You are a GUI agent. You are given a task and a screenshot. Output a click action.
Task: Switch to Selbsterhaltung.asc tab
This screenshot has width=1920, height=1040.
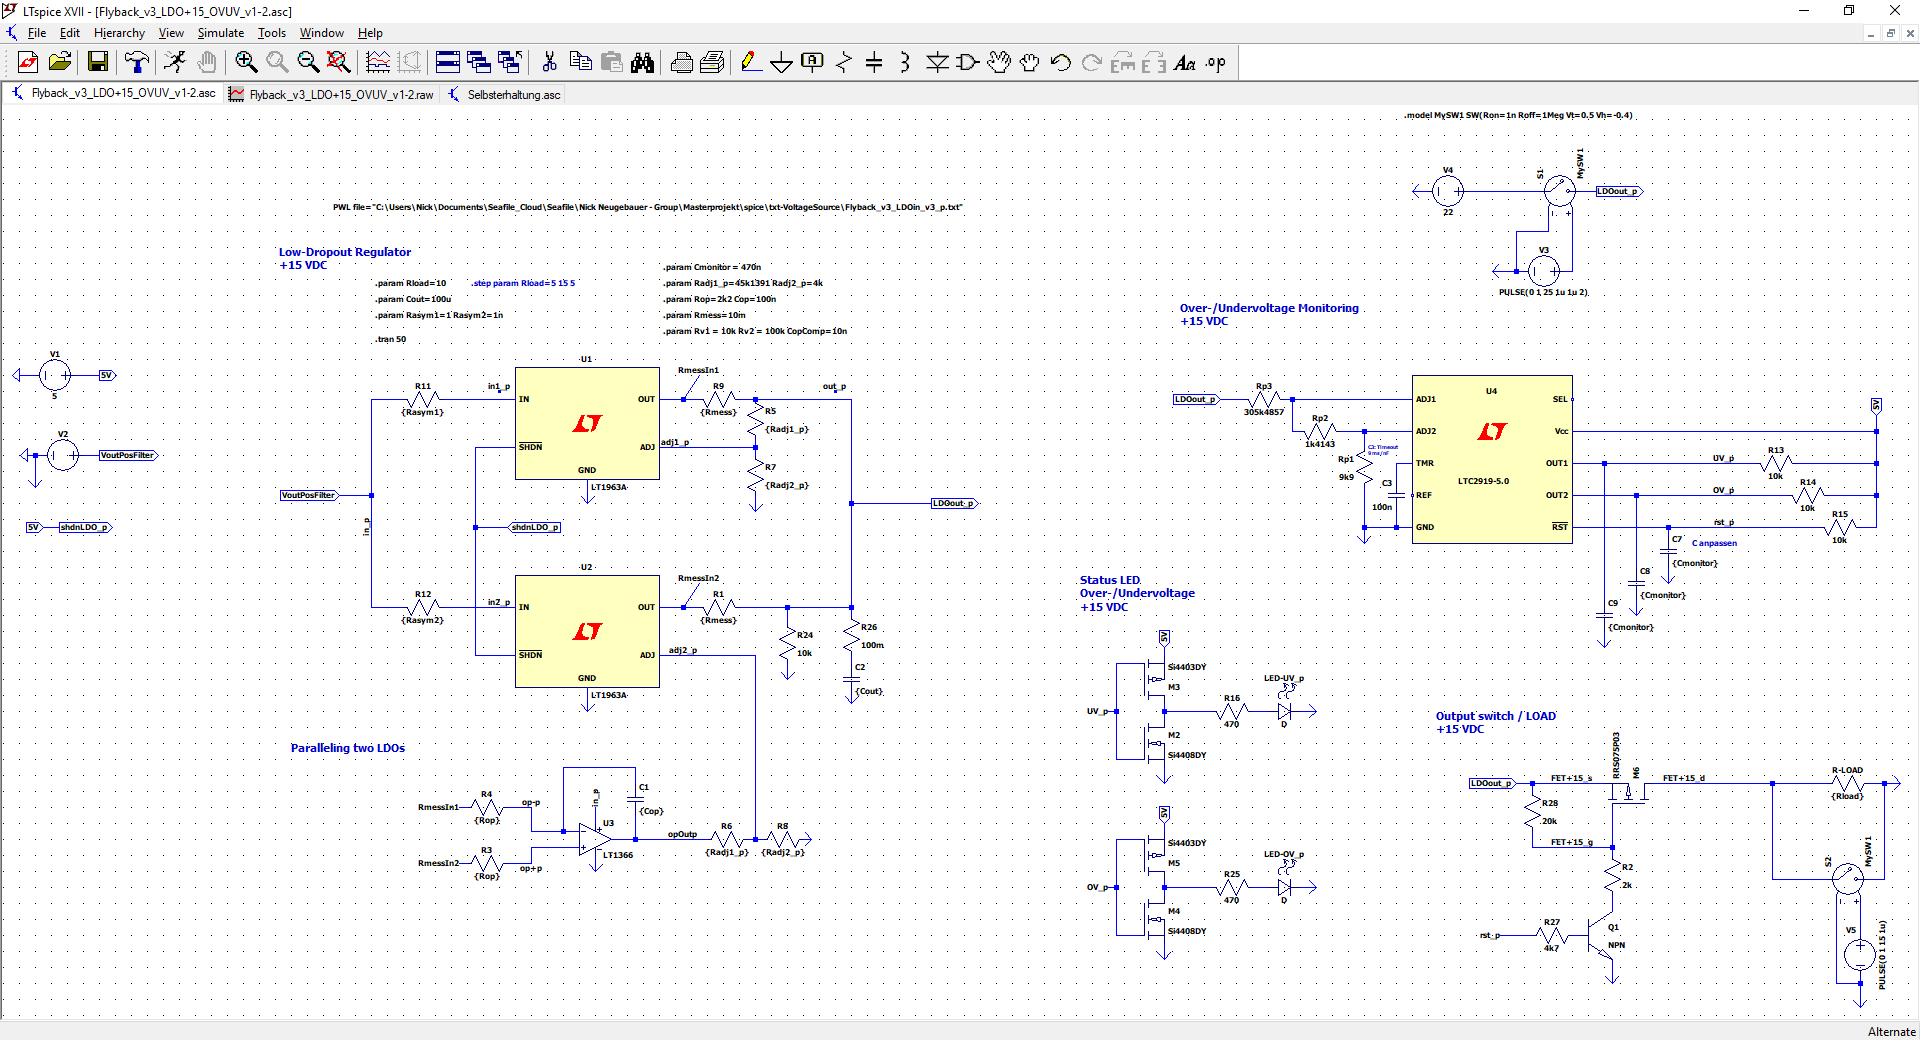pyautogui.click(x=505, y=94)
